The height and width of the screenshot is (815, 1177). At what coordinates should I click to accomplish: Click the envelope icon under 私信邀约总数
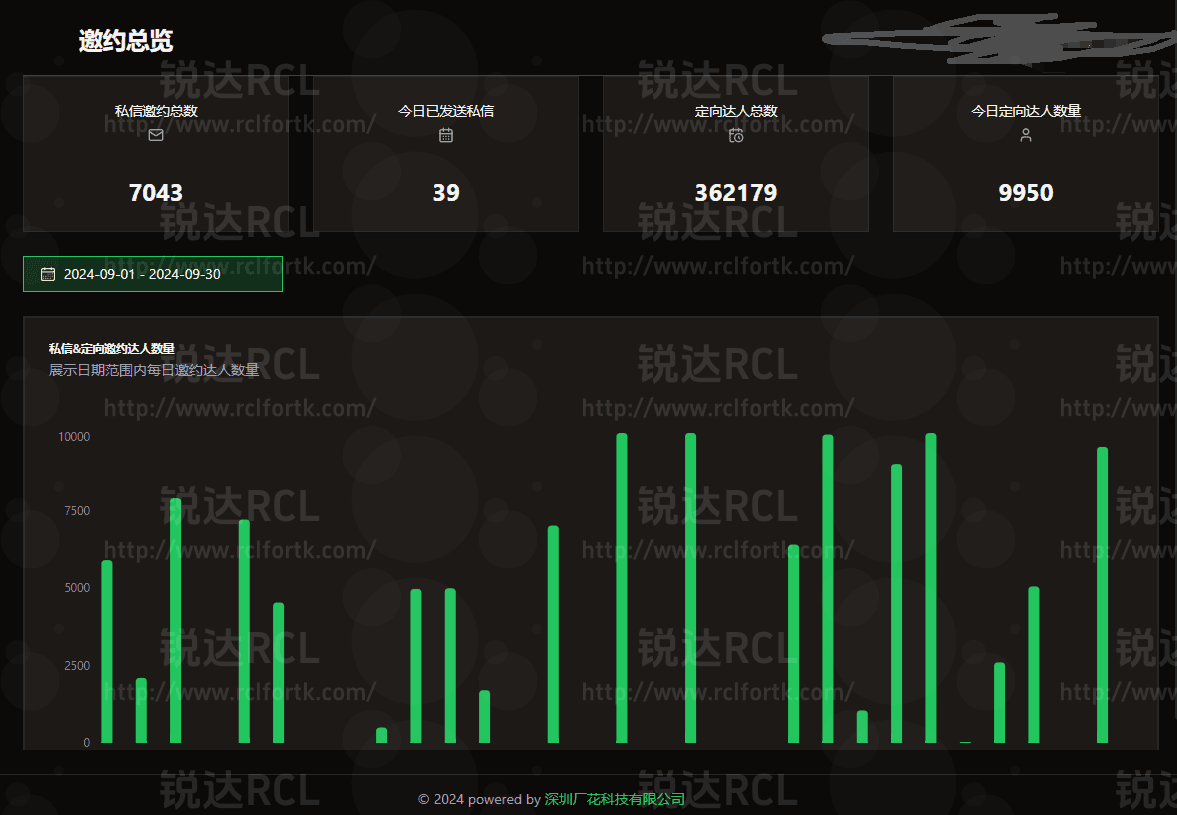(x=155, y=135)
